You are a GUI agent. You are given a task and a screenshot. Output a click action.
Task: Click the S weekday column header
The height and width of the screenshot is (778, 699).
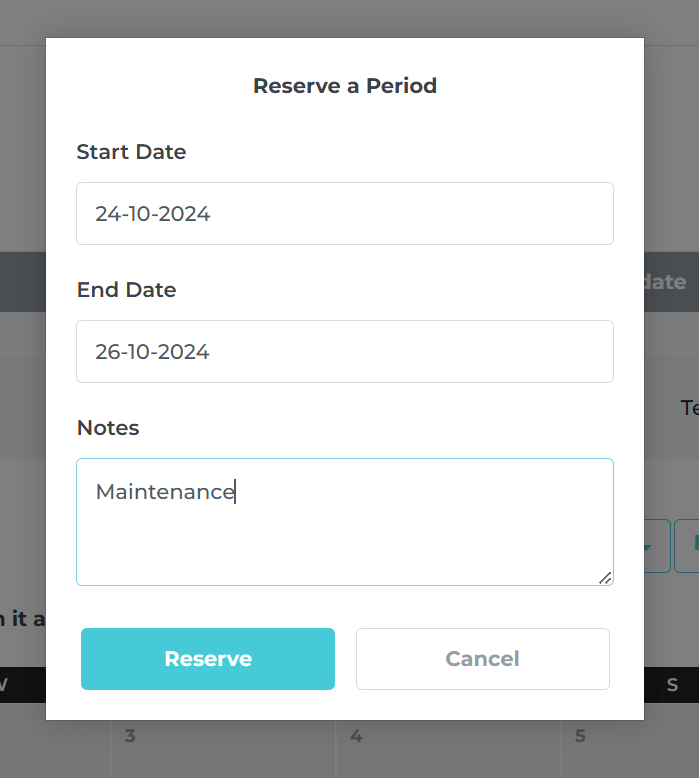tap(672, 685)
